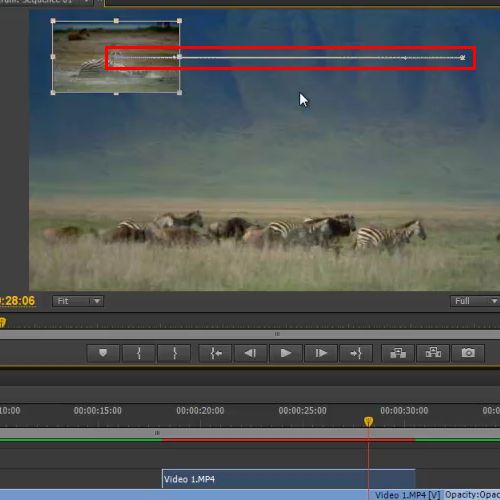The width and height of the screenshot is (500, 500).
Task: Click the motion path end keyframe
Action: [463, 58]
